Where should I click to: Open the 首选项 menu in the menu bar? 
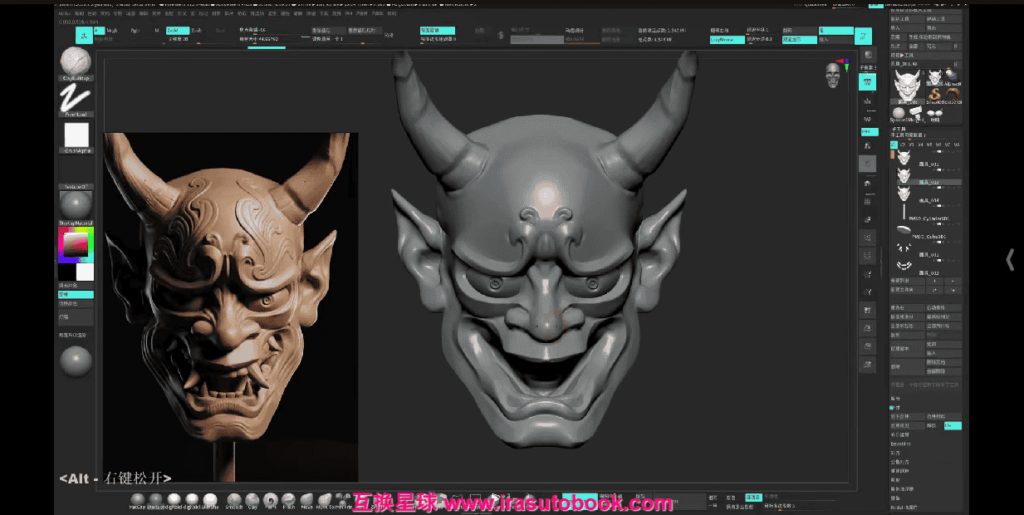click(x=257, y=13)
